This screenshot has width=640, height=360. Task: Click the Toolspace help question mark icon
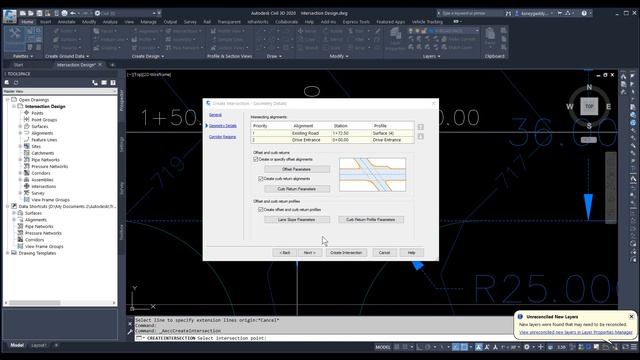pyautogui.click(x=113, y=82)
